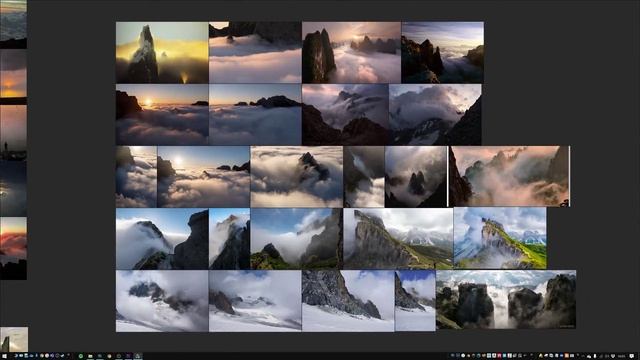
Task: Select bright sun above cloud sea, blue sky
Action: pyautogui.click(x=204, y=177)
